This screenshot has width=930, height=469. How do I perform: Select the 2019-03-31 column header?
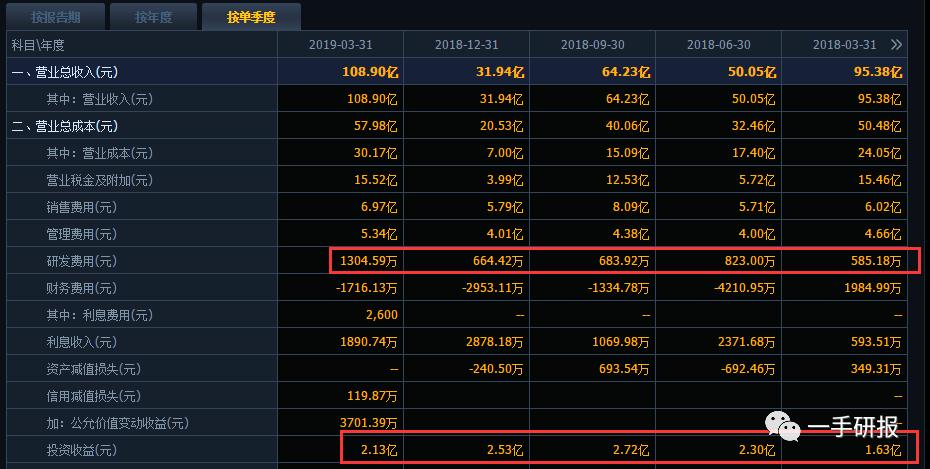point(340,45)
